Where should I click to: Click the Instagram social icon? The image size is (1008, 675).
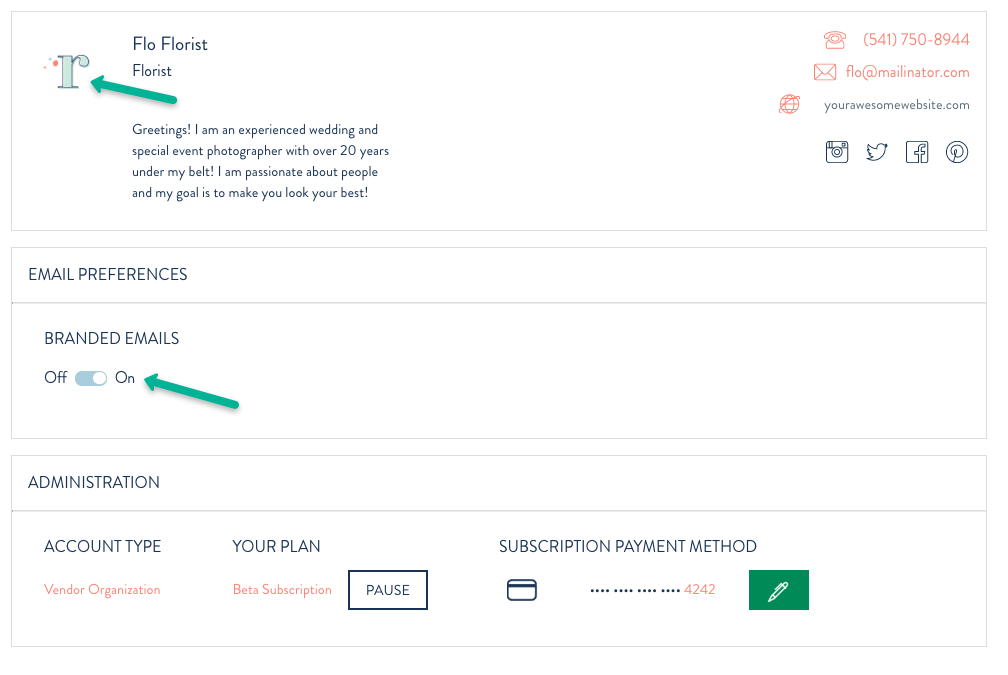coord(836,152)
